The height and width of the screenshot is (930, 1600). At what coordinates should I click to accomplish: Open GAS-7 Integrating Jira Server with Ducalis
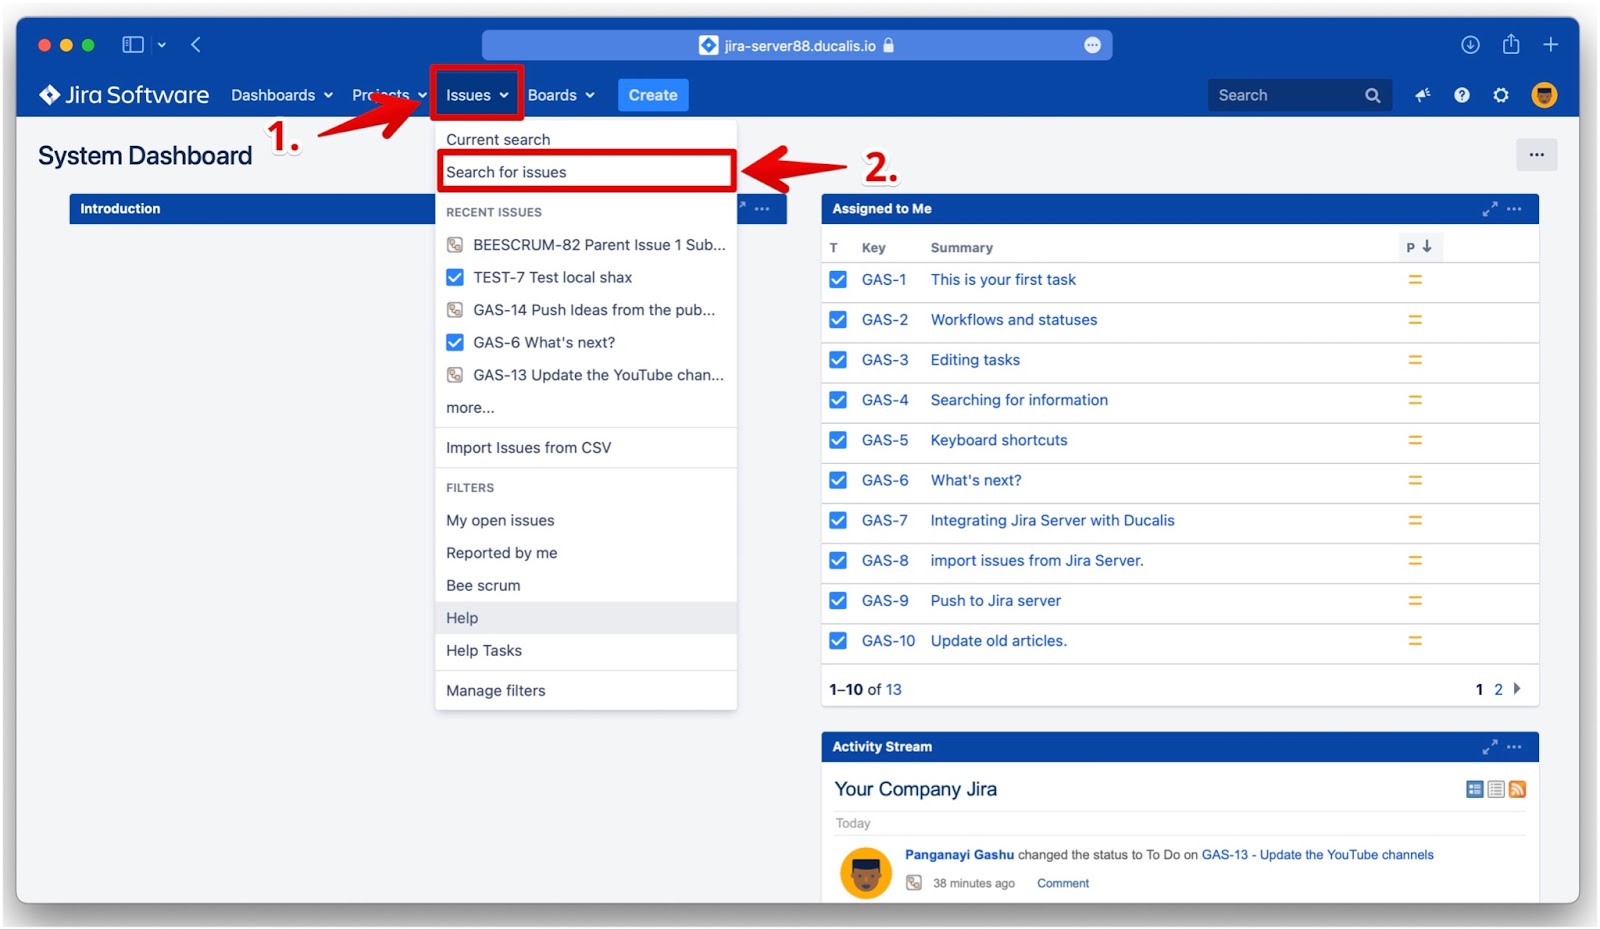pos(1052,520)
